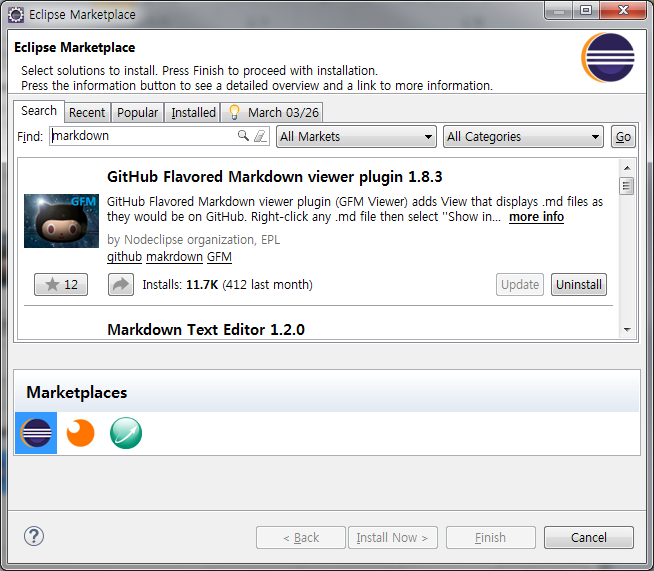Image resolution: width=654 pixels, height=571 pixels.
Task: Open the more info link
Action: [536, 217]
